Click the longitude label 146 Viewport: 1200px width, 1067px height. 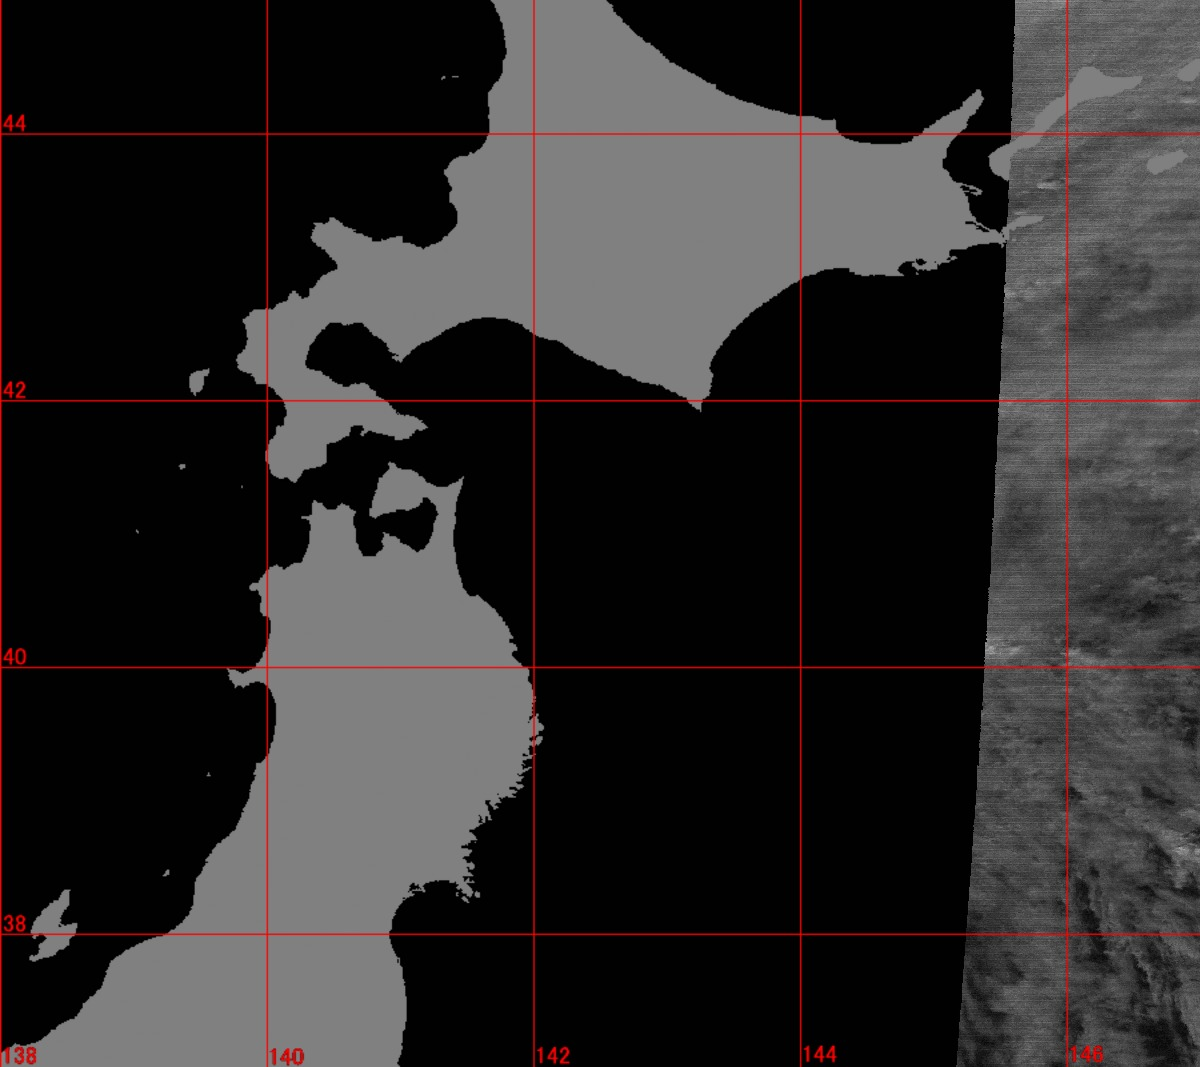click(x=1086, y=1054)
